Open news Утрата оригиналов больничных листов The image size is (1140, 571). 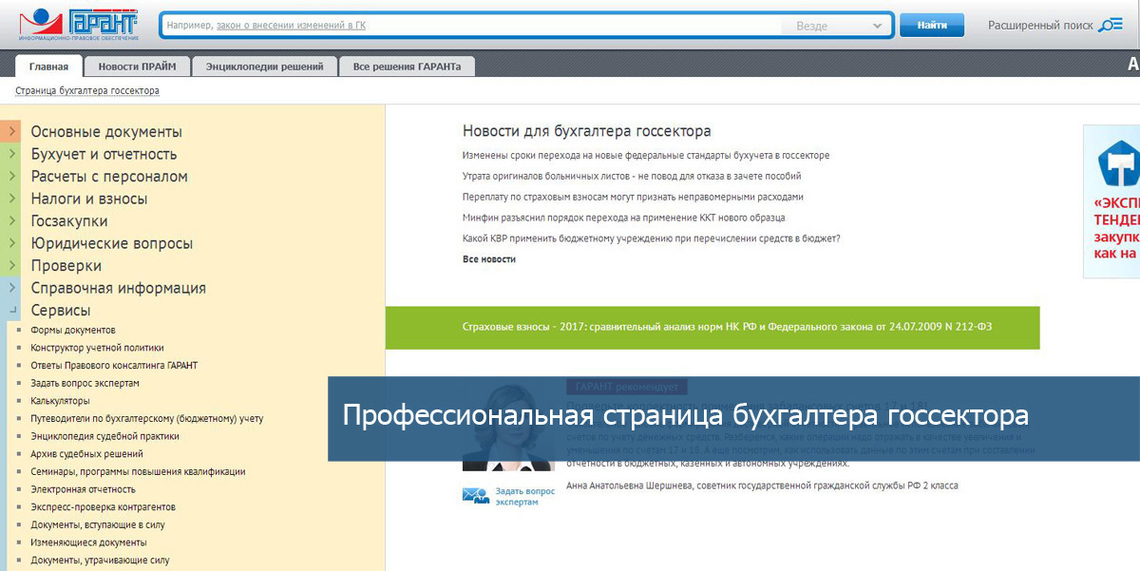coord(632,176)
